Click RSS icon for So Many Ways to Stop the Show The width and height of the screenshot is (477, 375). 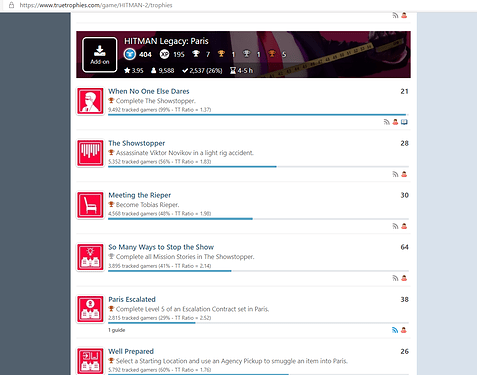(x=395, y=278)
